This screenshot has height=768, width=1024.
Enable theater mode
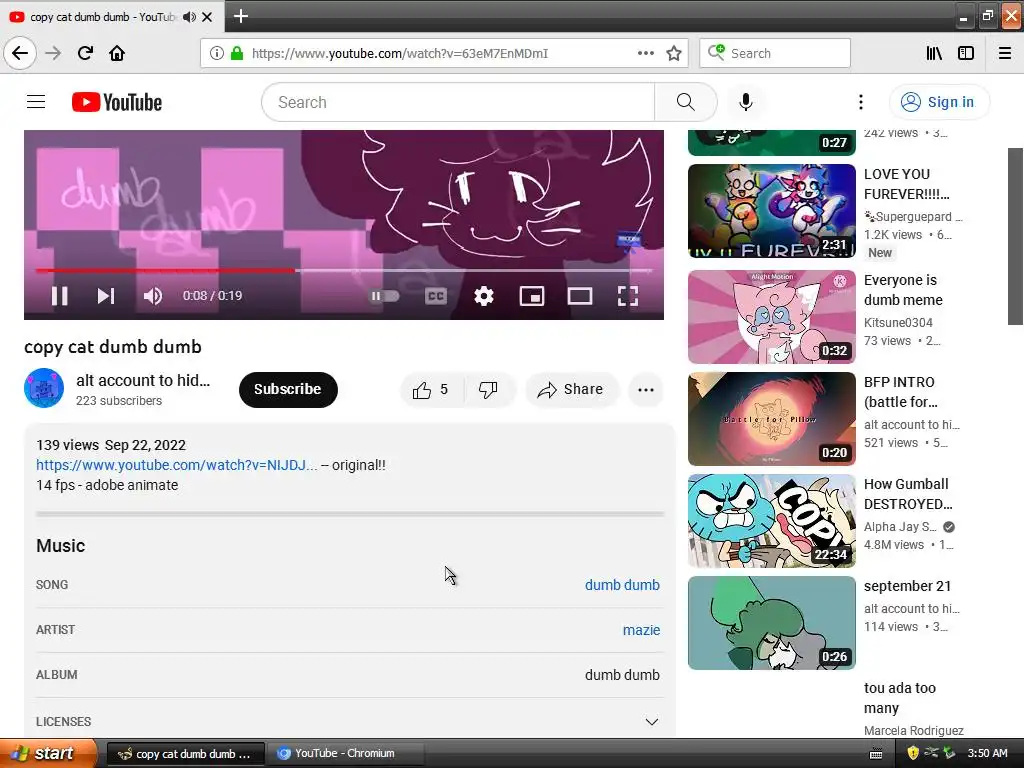580,296
